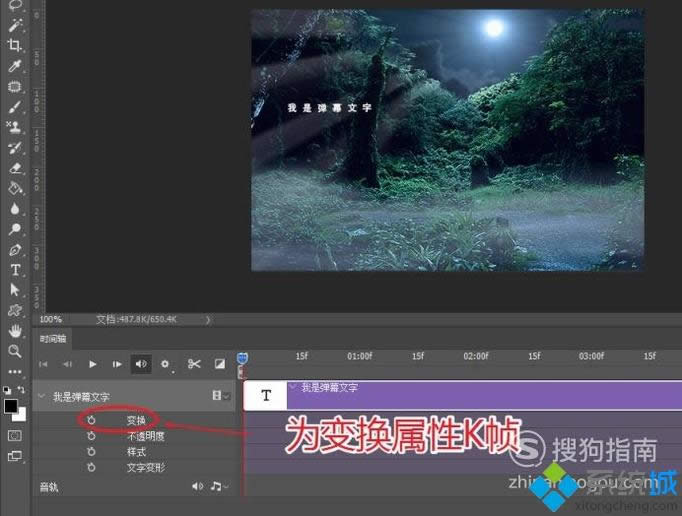Select the Dodge tool

pyautogui.click(x=15, y=229)
